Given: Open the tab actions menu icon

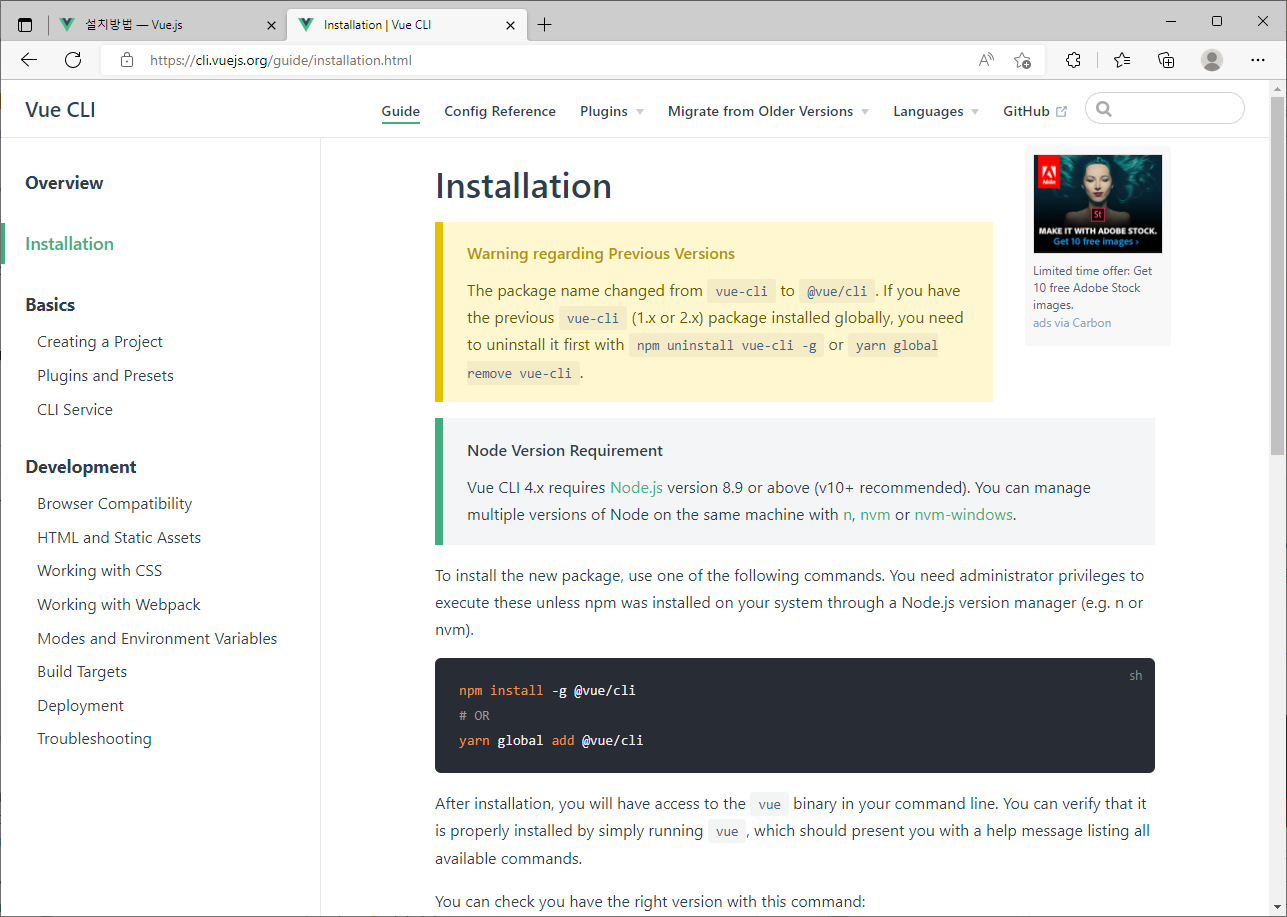Looking at the screenshot, I should pos(25,25).
